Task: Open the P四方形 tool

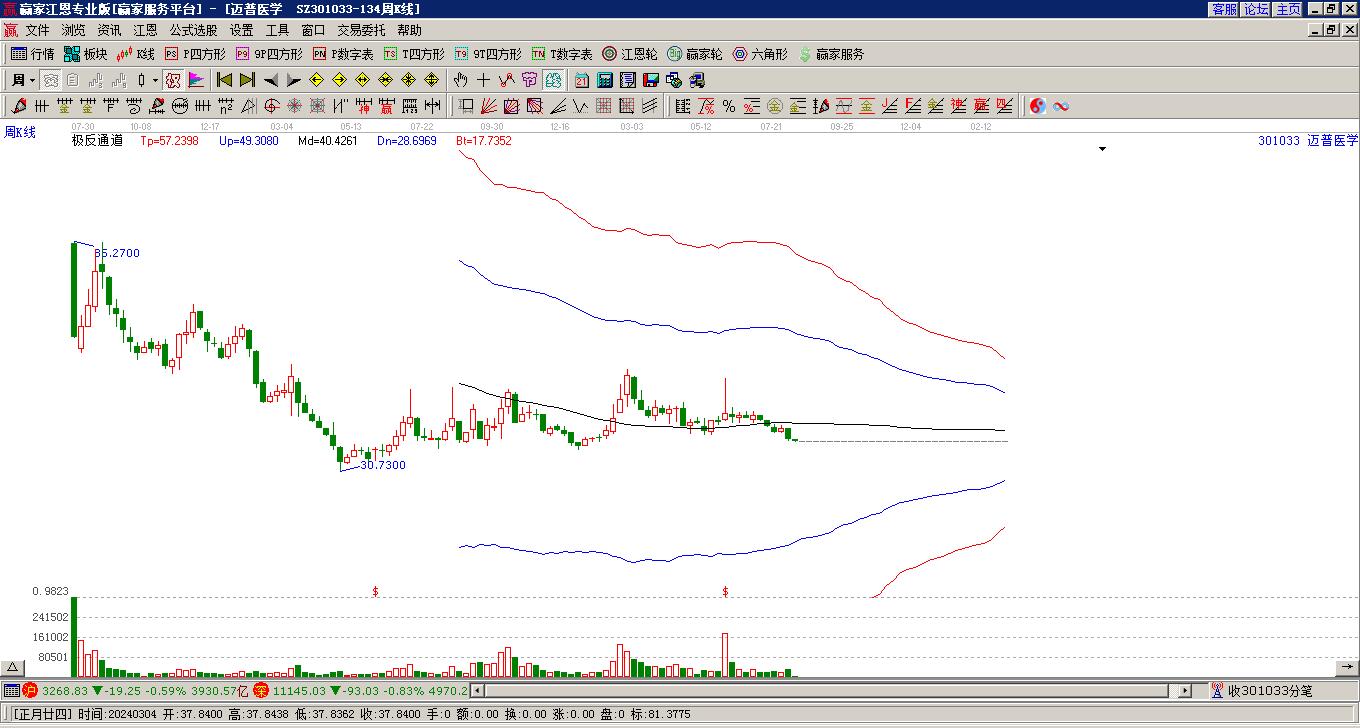Action: pos(195,54)
